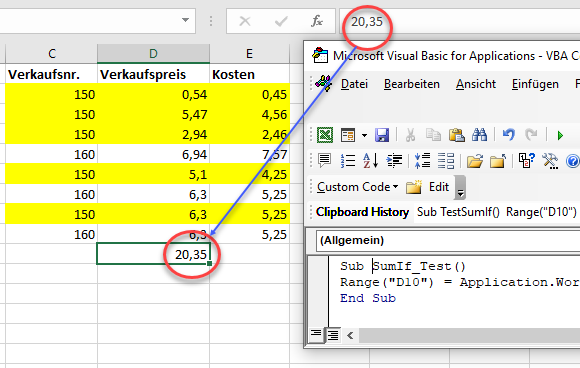Select the 'Sub TestSumIf()' clipboard entry
Viewport: 580px width, 368px height.
458,212
